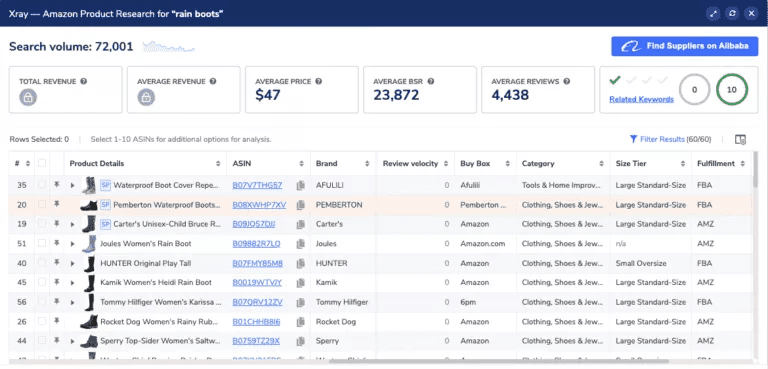768x369 pixels.
Task: Copy ASIN B08XWHP7XV with the clipboard icon
Action: click(x=301, y=205)
